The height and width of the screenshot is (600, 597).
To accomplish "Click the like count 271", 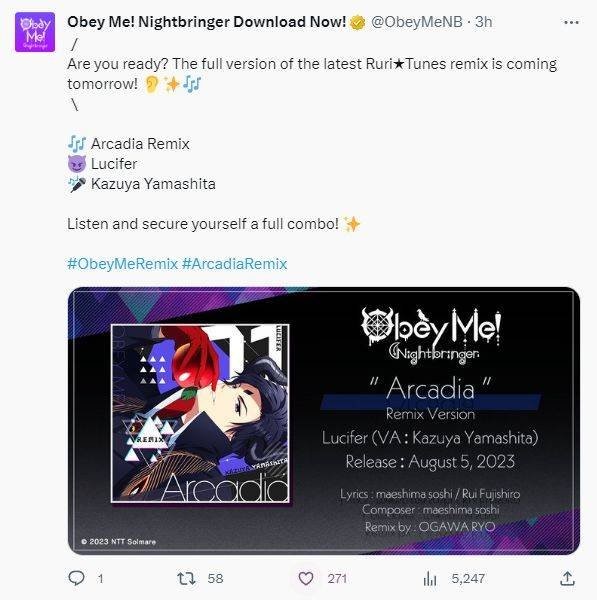I will point(337,578).
